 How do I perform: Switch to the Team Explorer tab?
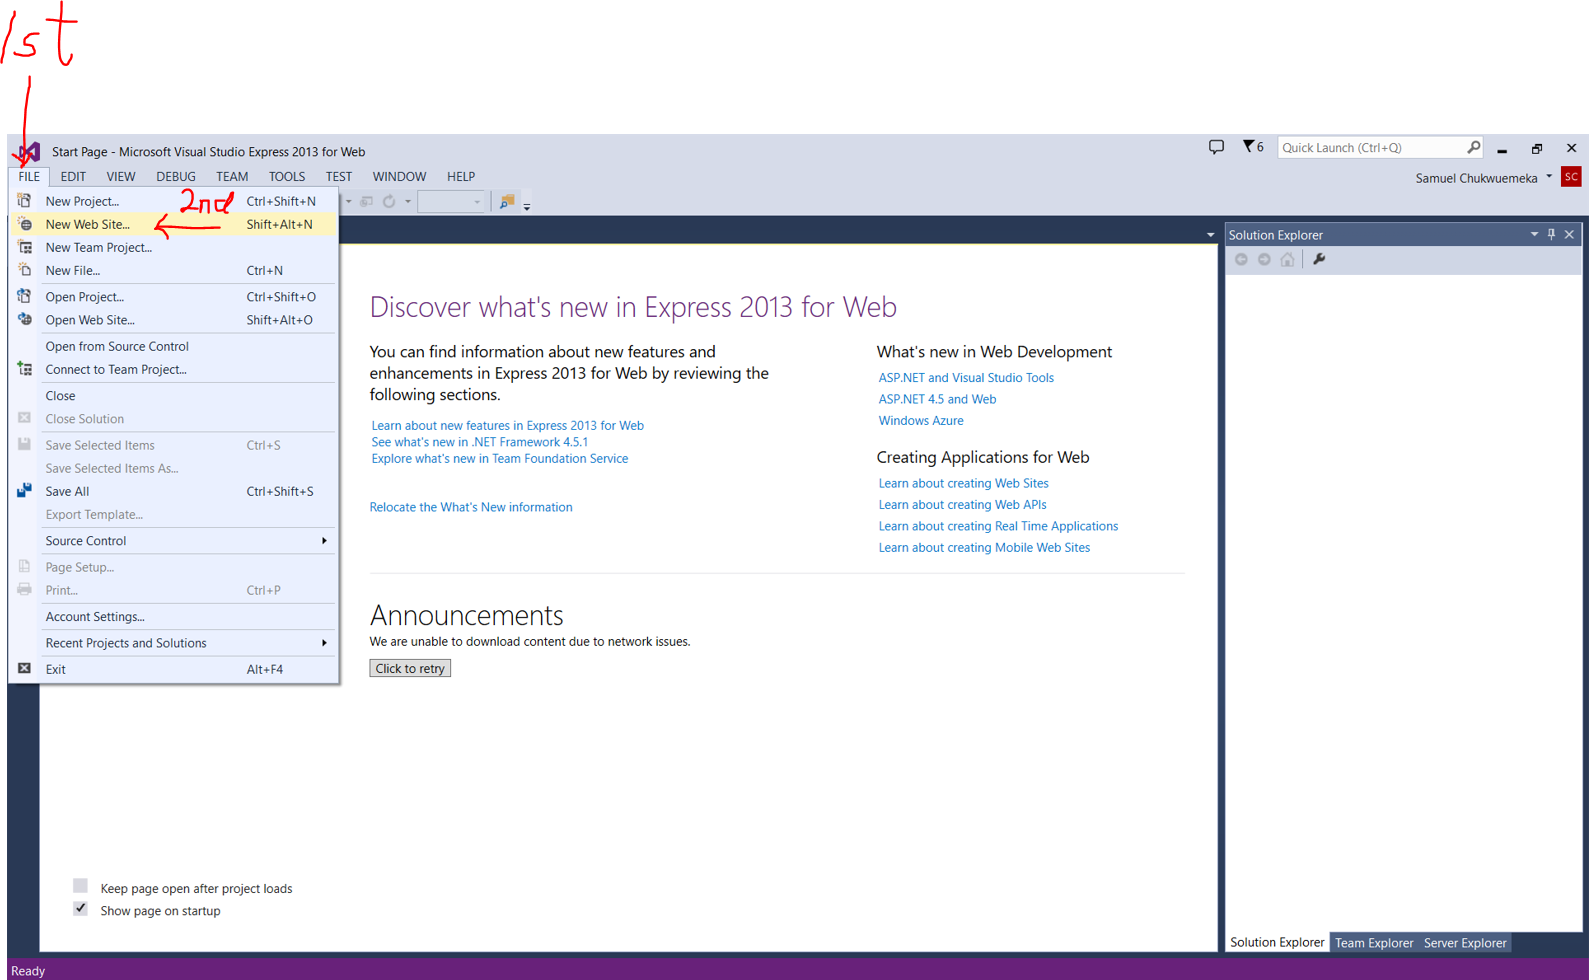pyautogui.click(x=1374, y=943)
